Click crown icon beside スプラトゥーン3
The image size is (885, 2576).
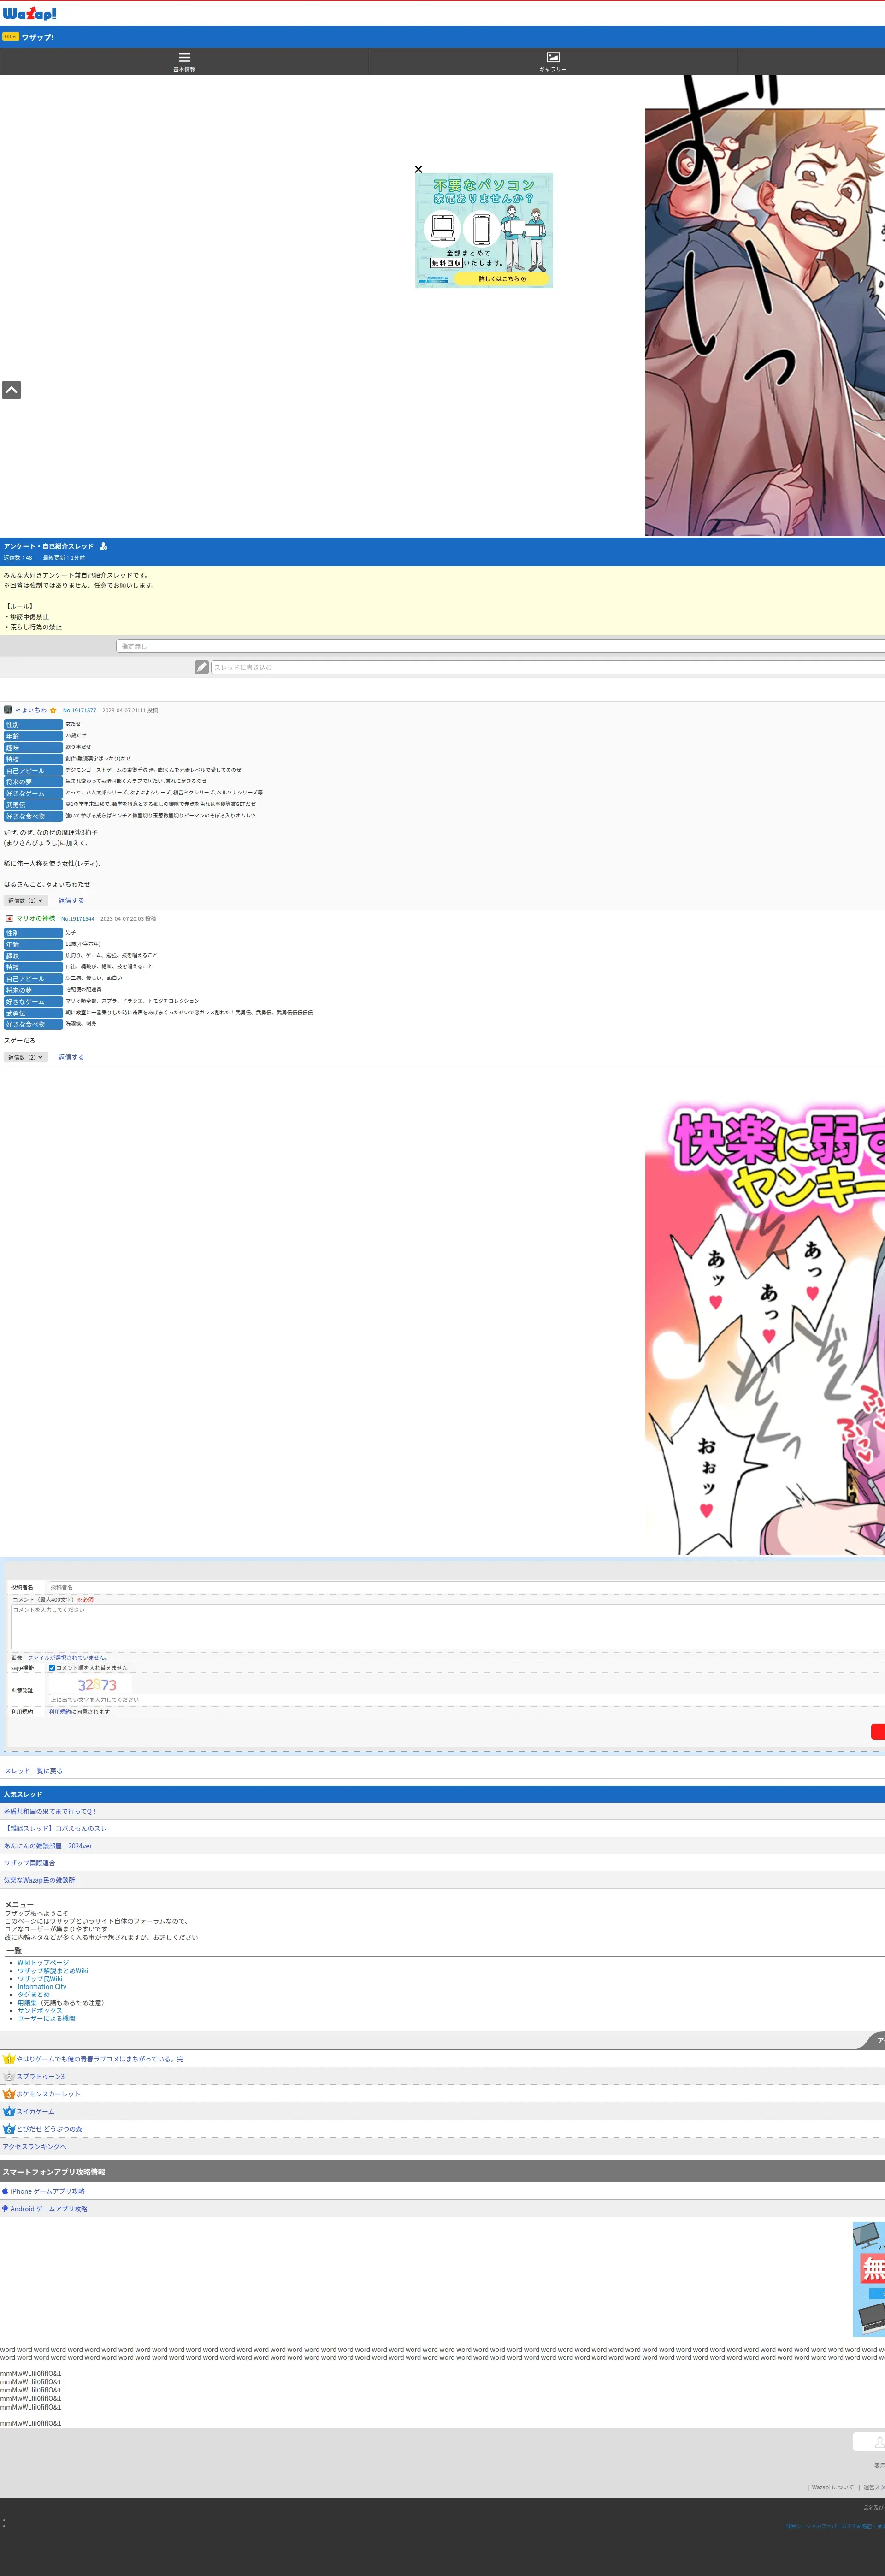(x=9, y=2076)
